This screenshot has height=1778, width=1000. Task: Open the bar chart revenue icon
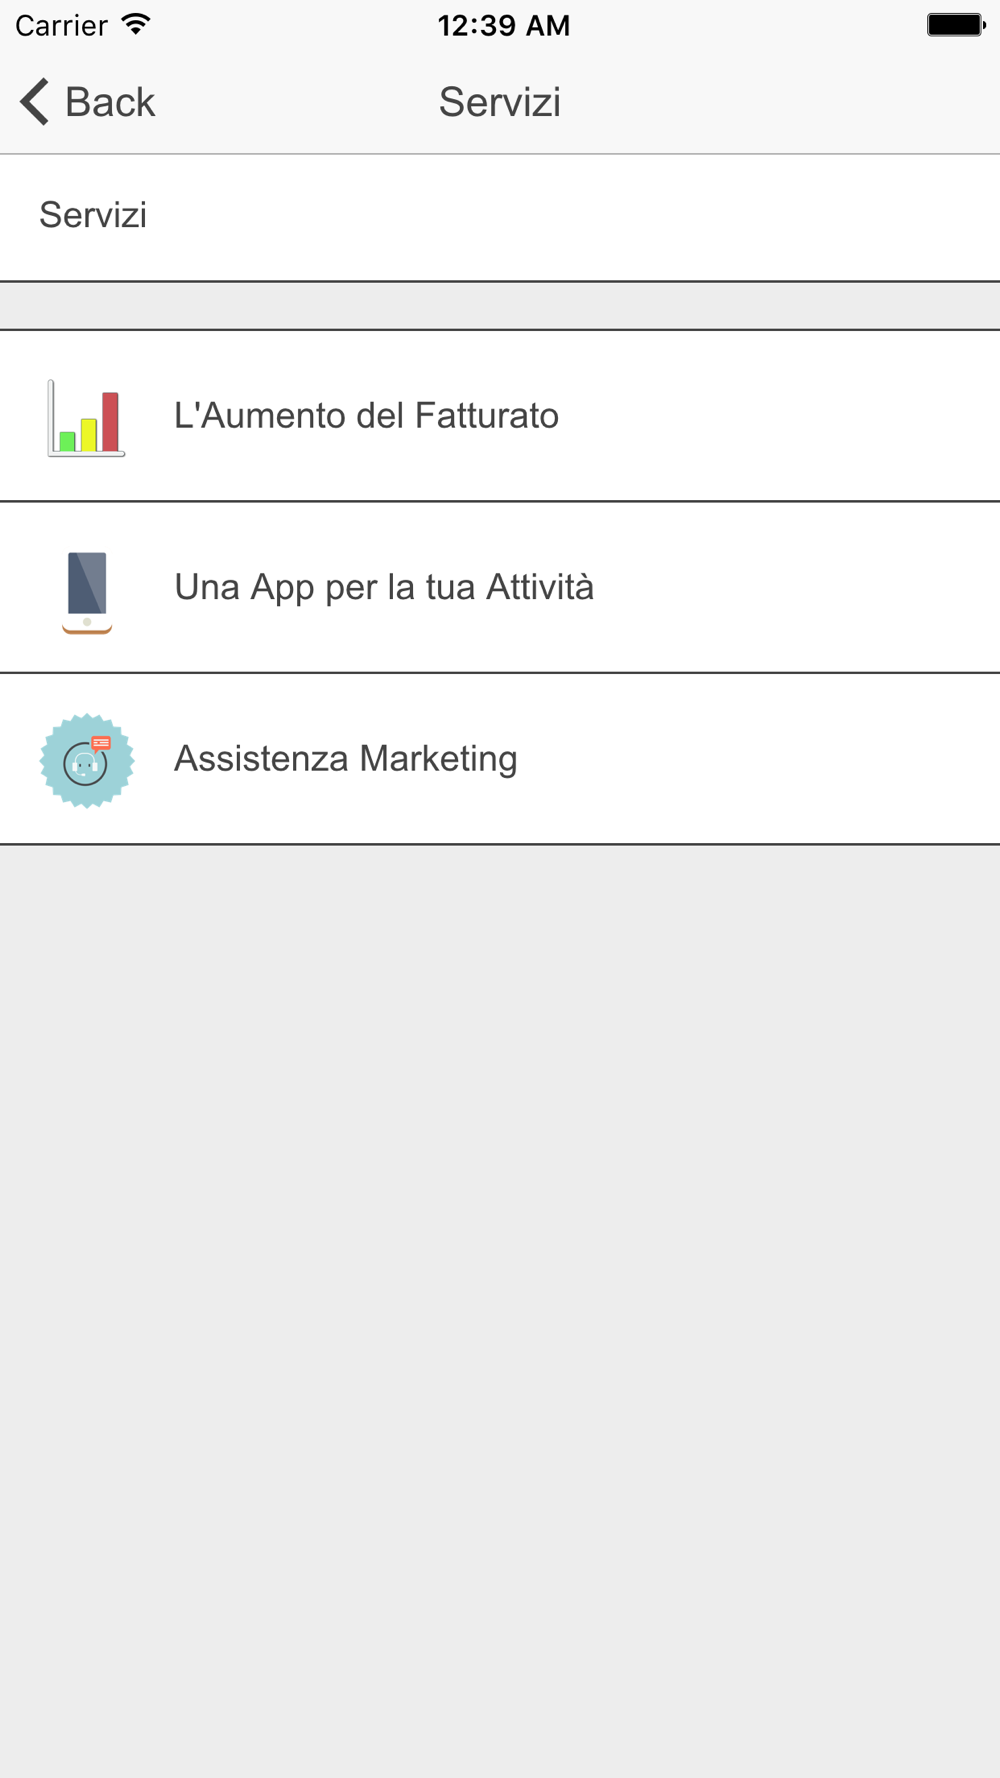pyautogui.click(x=86, y=417)
